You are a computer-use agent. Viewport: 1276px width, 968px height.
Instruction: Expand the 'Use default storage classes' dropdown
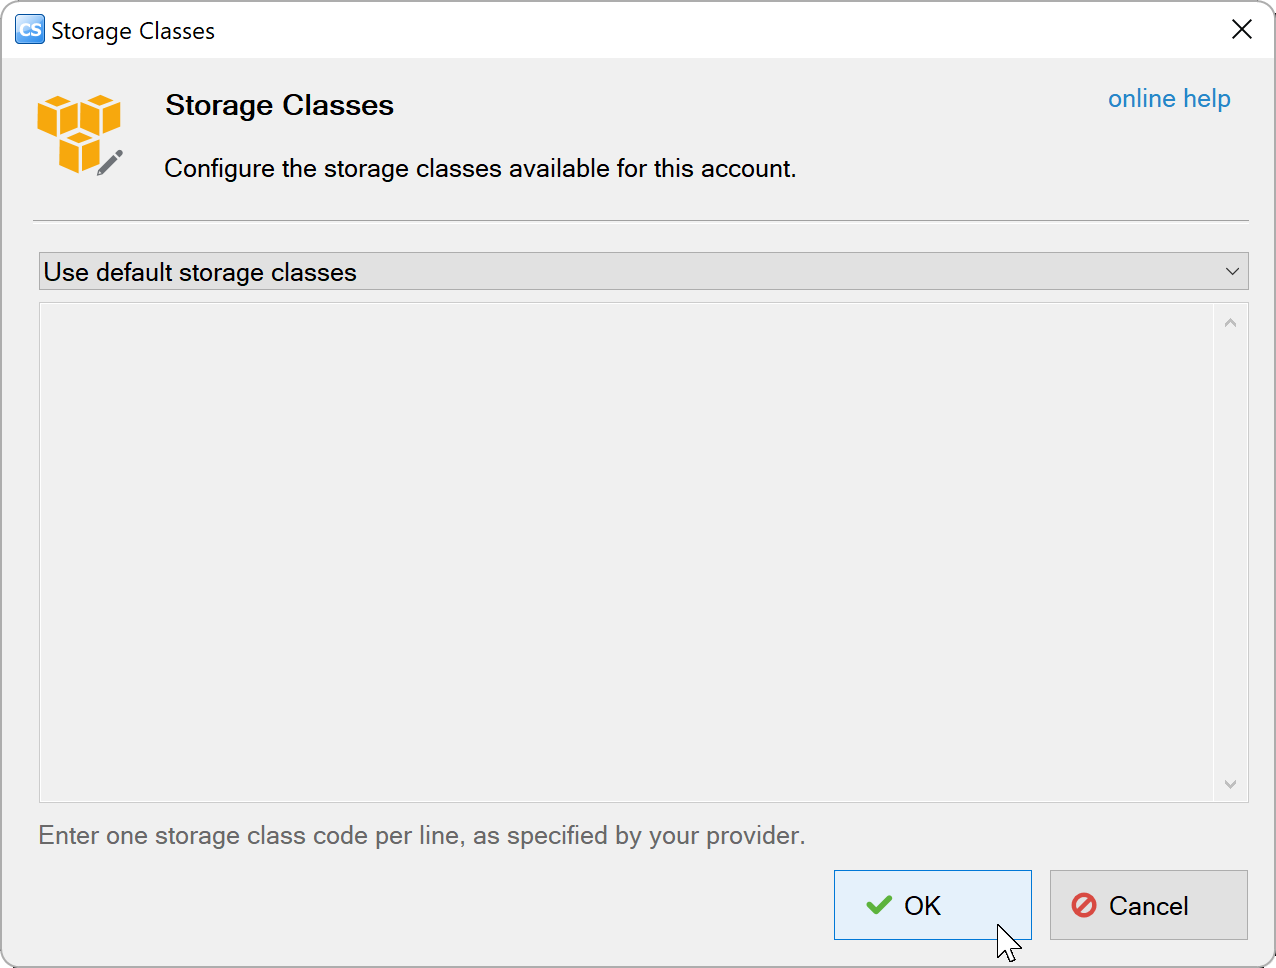[x=644, y=271]
